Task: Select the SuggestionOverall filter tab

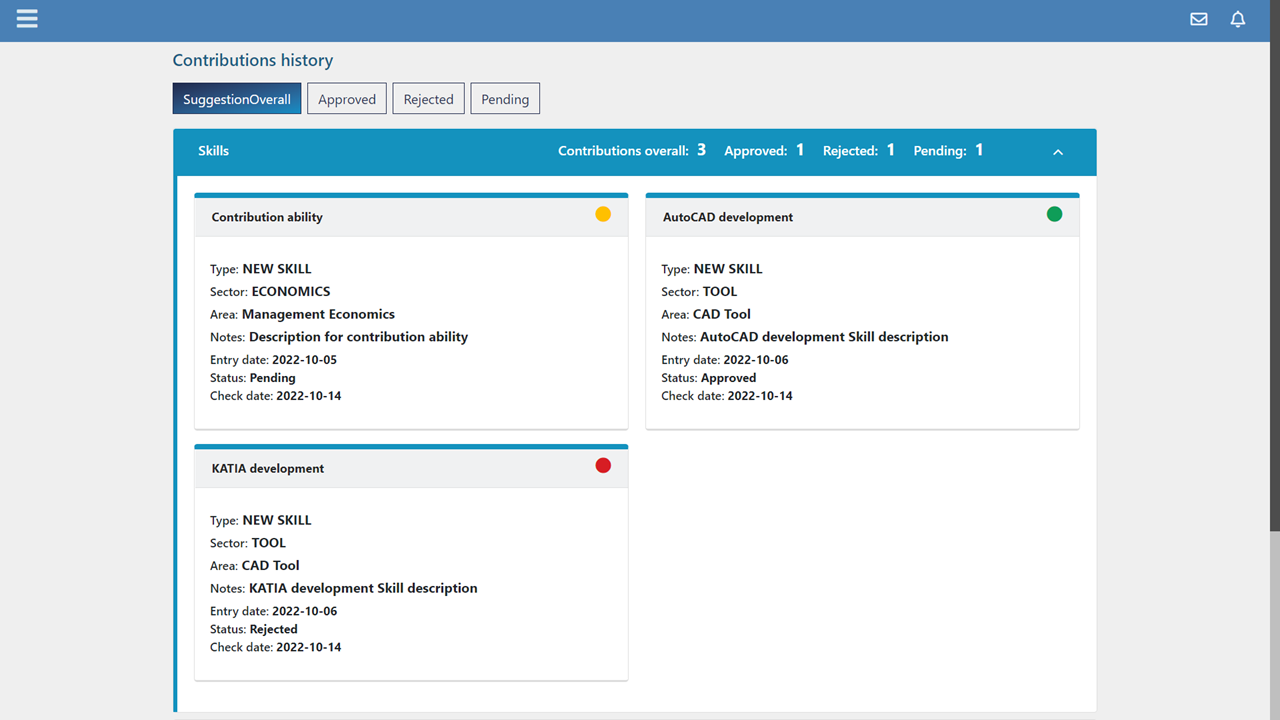Action: 237,99
